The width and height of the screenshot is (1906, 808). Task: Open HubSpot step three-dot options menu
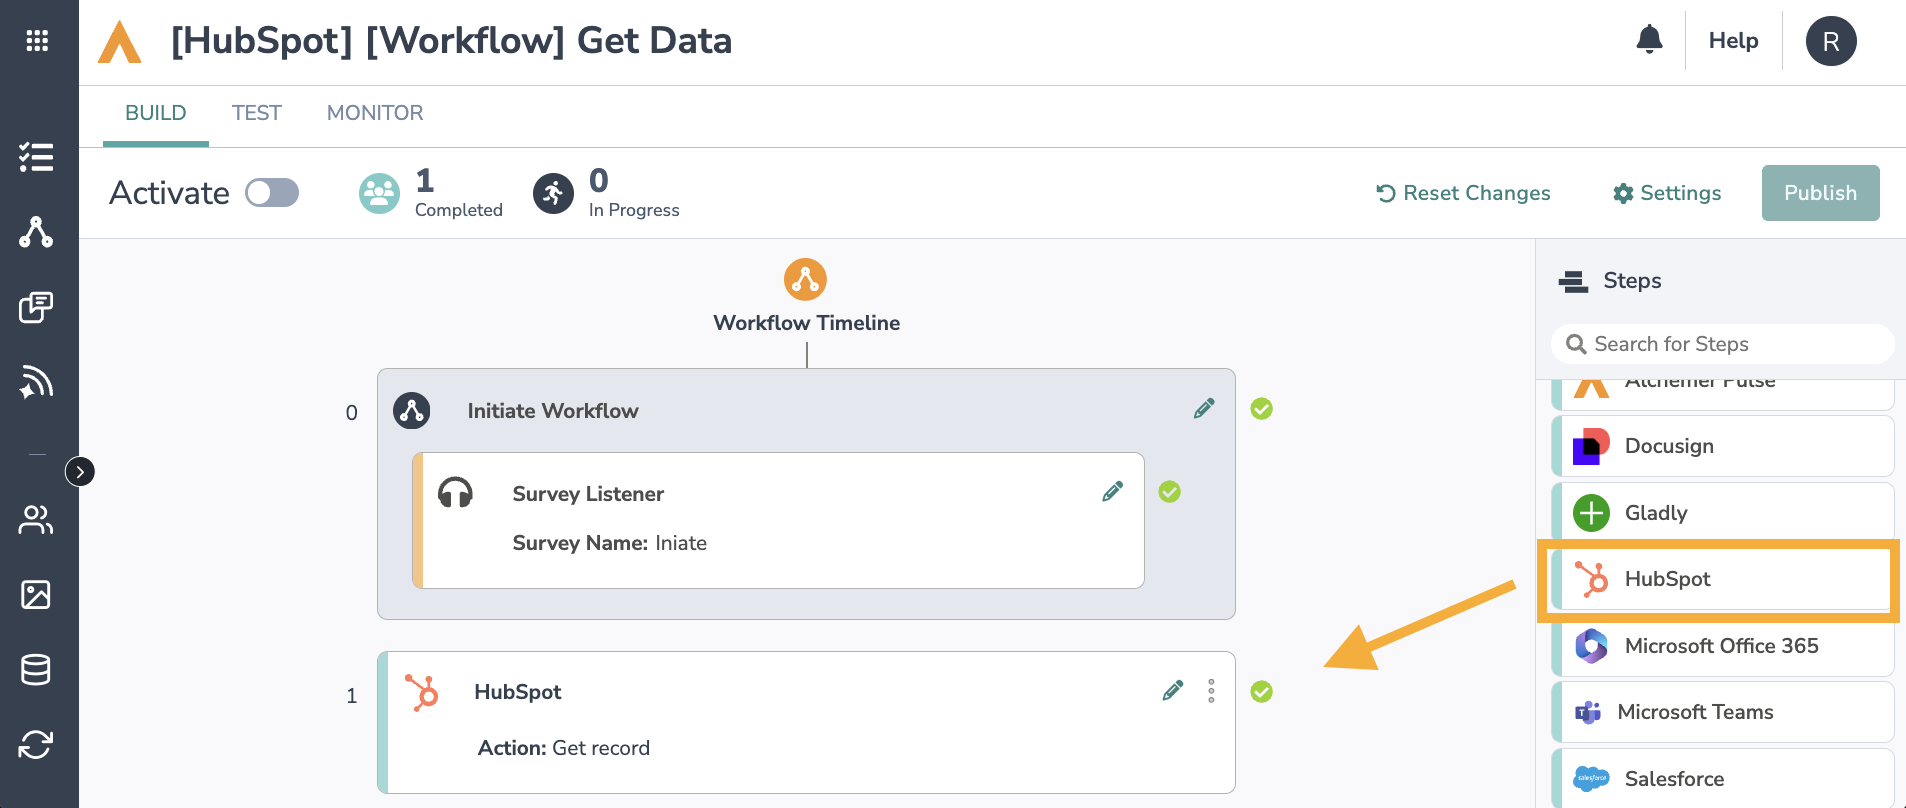(x=1211, y=691)
